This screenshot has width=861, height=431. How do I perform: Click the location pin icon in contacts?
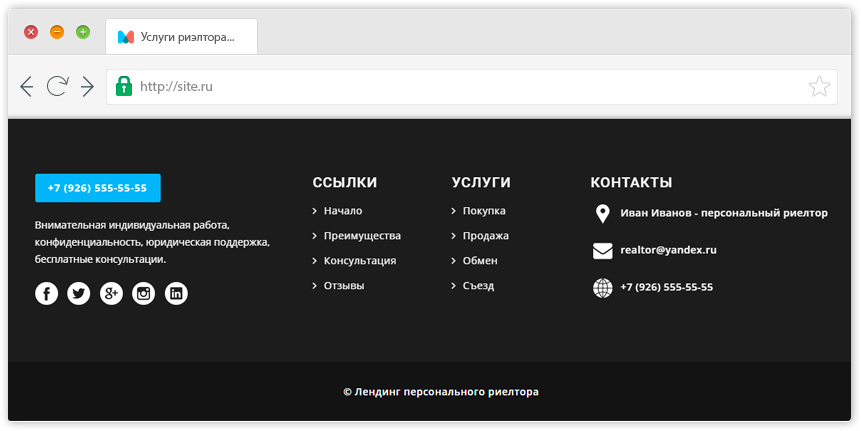pyautogui.click(x=602, y=214)
